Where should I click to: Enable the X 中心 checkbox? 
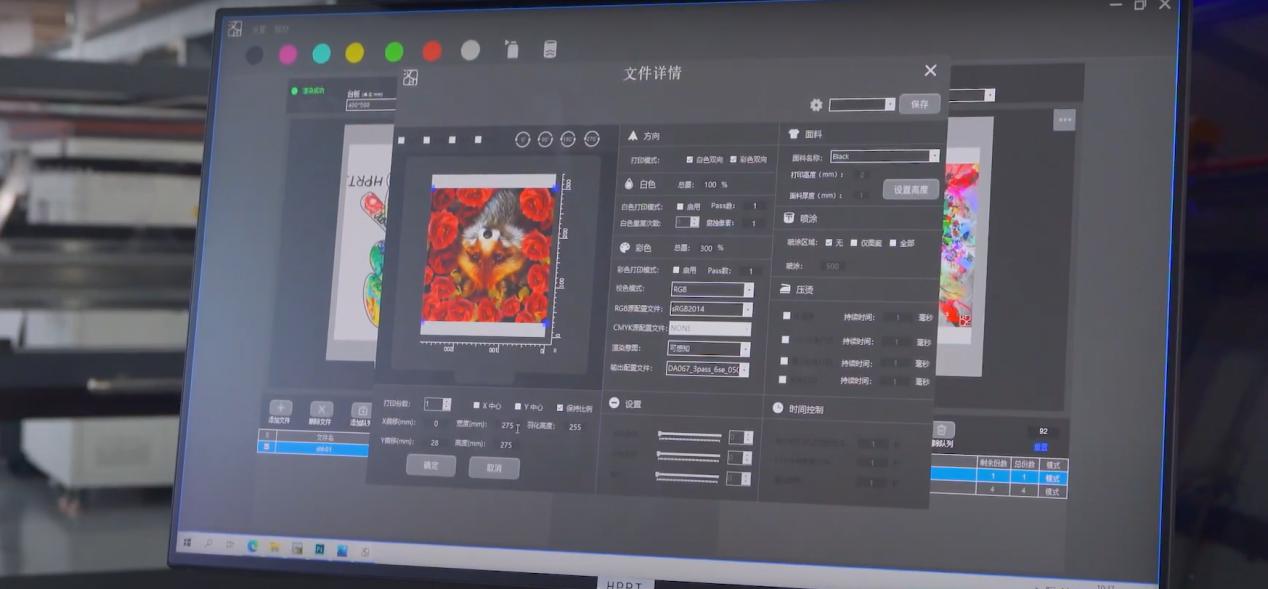click(477, 406)
